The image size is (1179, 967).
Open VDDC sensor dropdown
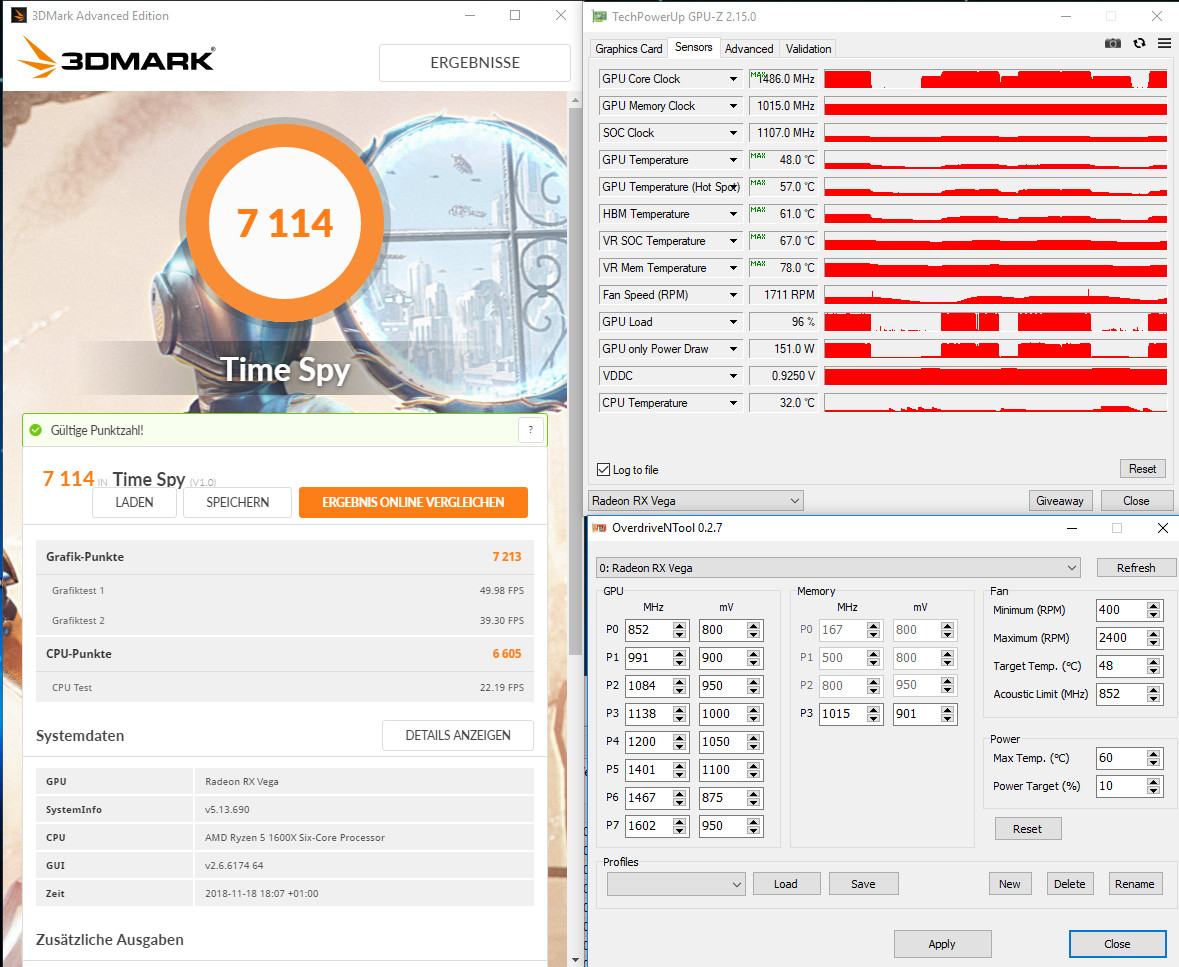pos(733,376)
